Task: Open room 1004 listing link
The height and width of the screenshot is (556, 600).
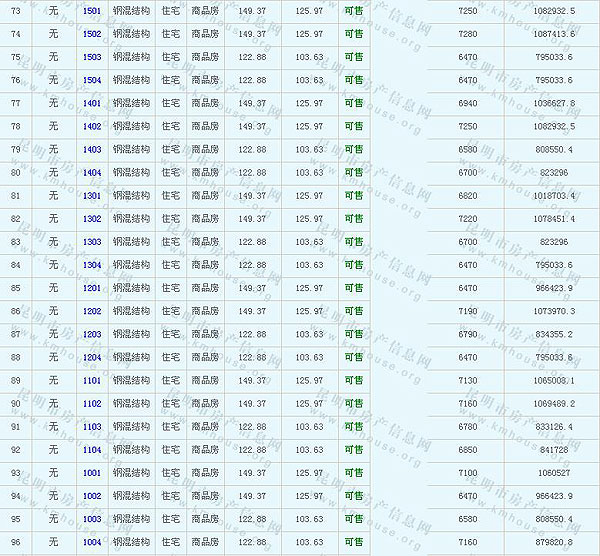Action: click(x=92, y=542)
